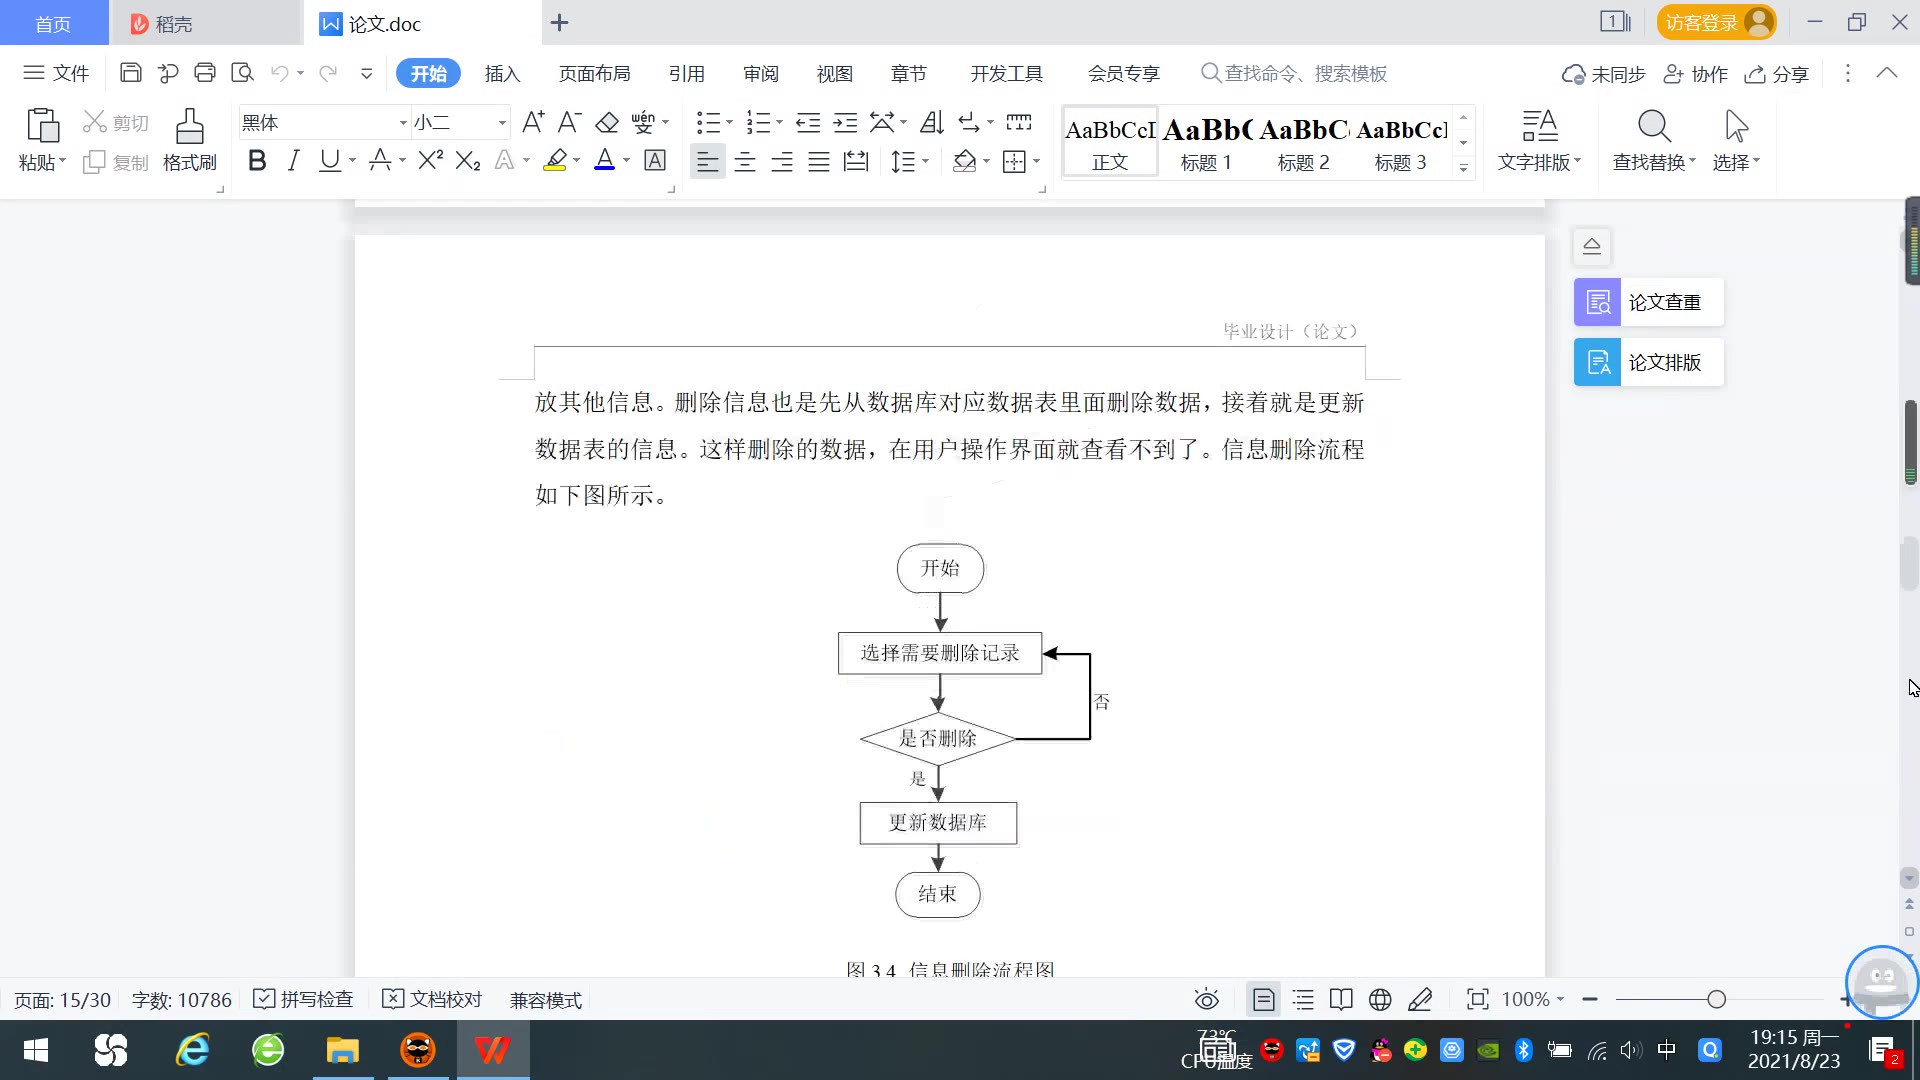Expand the font size dropdown 小二
This screenshot has height=1080, width=1920.
[502, 123]
